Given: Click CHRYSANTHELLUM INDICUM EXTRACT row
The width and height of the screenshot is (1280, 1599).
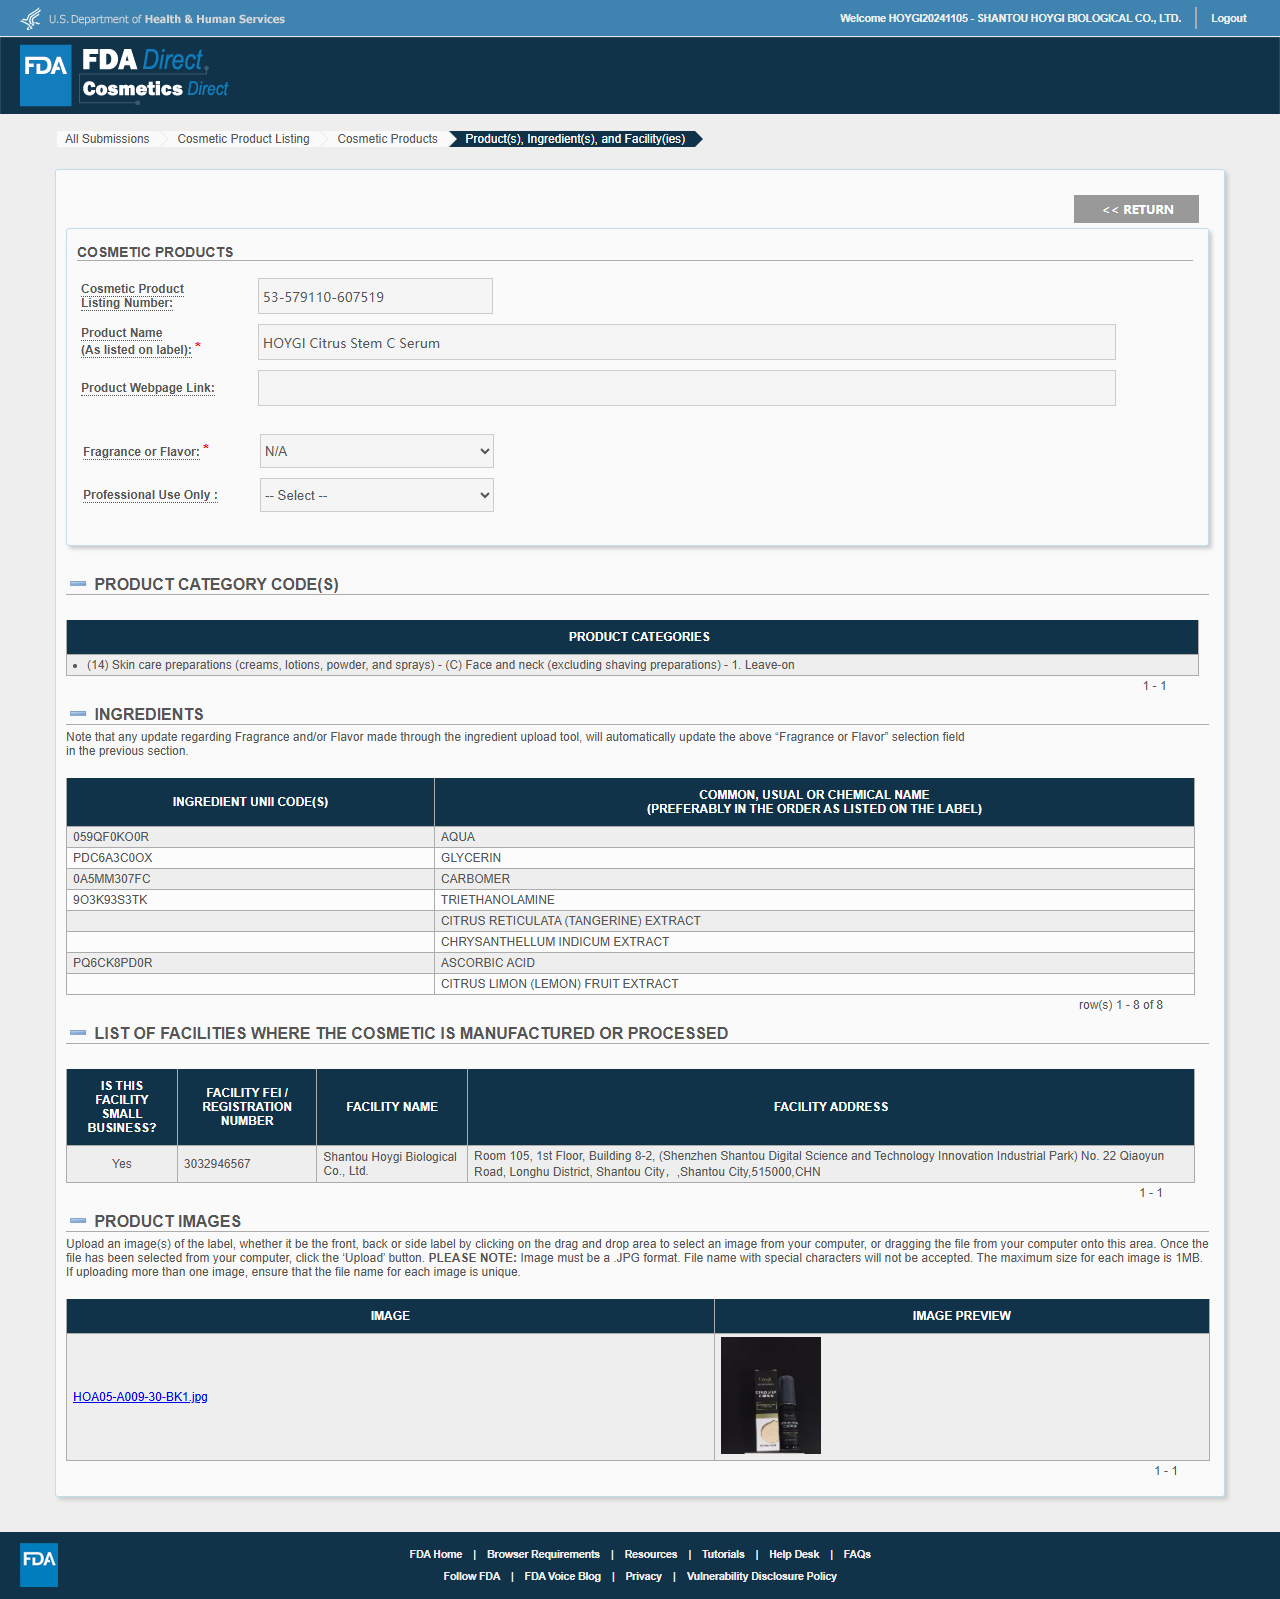Looking at the screenshot, I should point(630,942).
